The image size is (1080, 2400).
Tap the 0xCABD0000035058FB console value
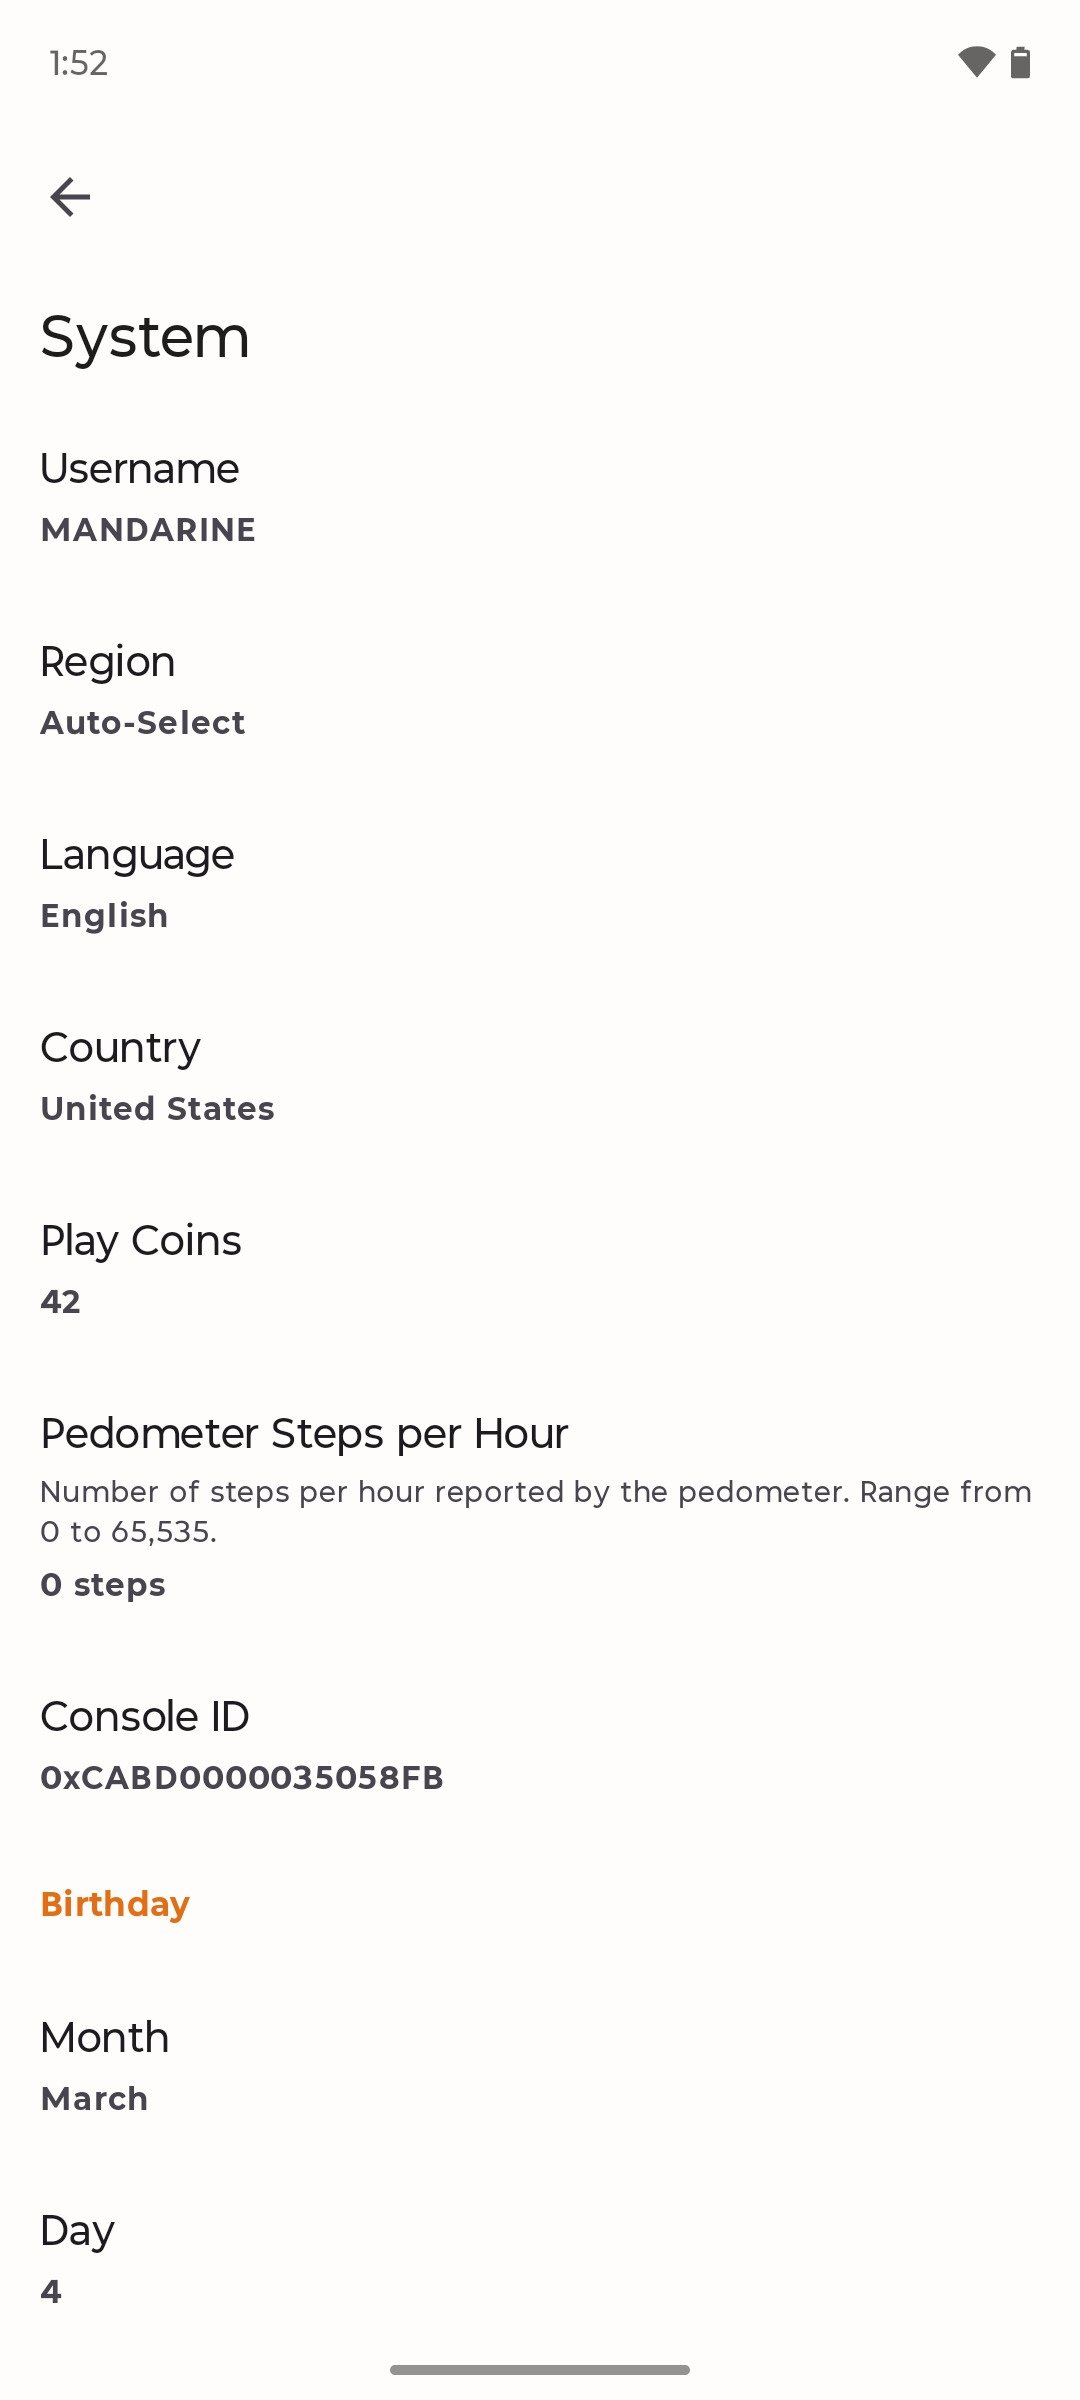pyautogui.click(x=242, y=1778)
